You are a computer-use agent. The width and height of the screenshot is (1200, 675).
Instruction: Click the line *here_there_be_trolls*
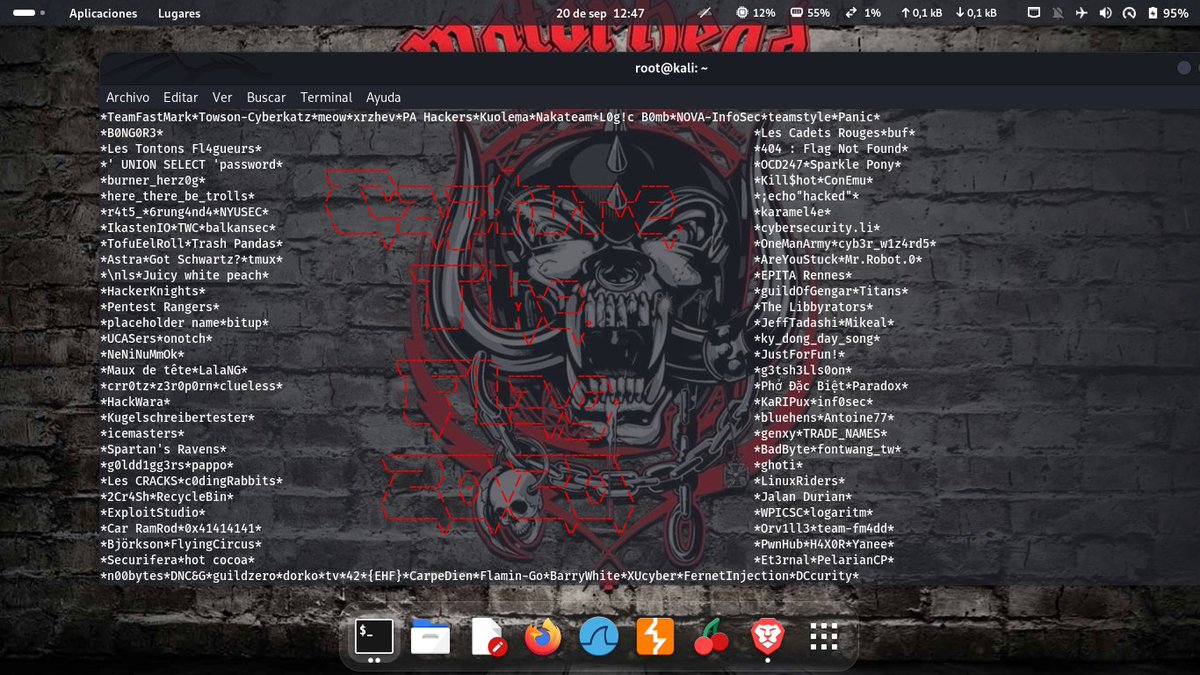[177, 196]
